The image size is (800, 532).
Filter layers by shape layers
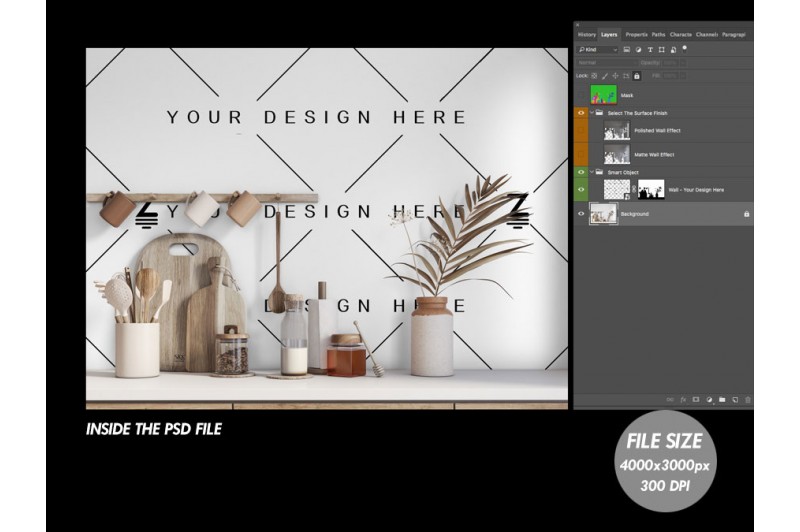pyautogui.click(x=662, y=49)
